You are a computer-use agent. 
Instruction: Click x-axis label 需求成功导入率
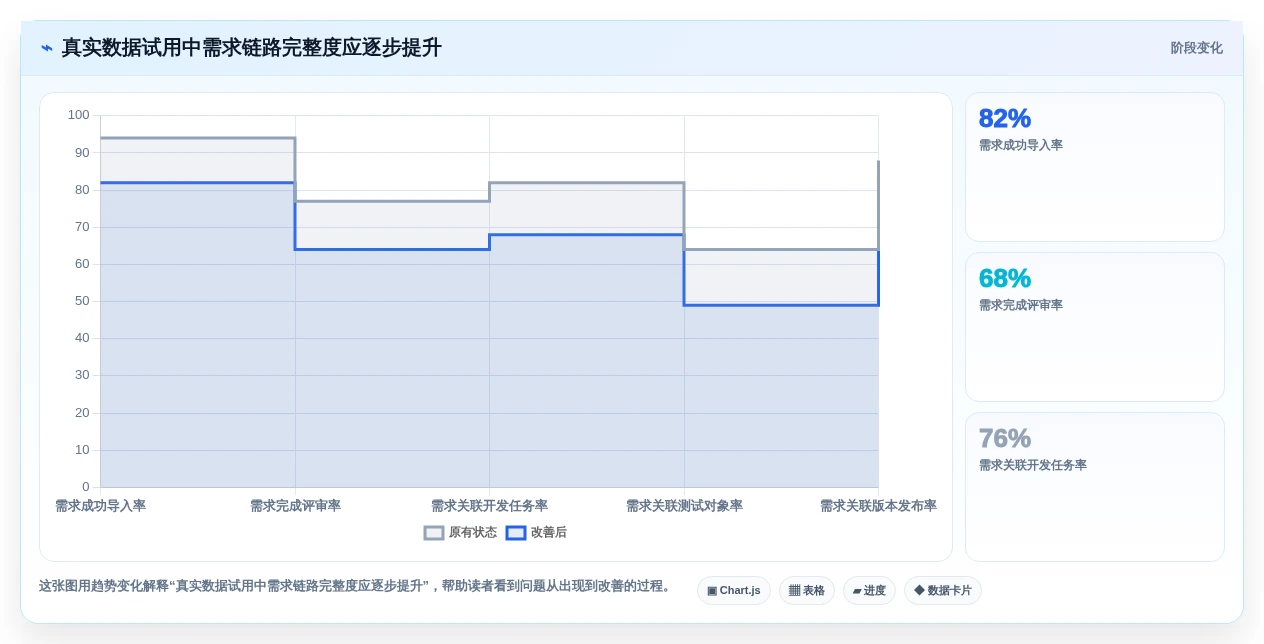pos(100,506)
